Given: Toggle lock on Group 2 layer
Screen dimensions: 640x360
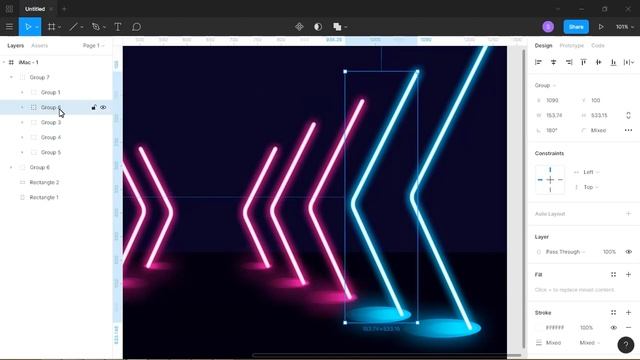Looking at the screenshot, I should click(94, 107).
